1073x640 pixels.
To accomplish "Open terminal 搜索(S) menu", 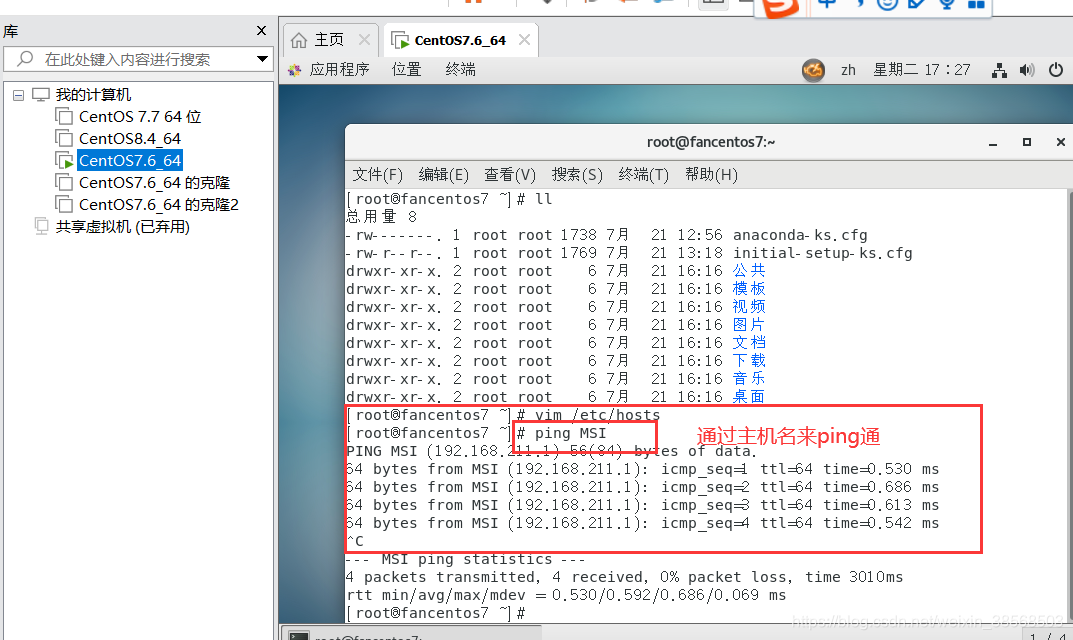I will click(577, 175).
